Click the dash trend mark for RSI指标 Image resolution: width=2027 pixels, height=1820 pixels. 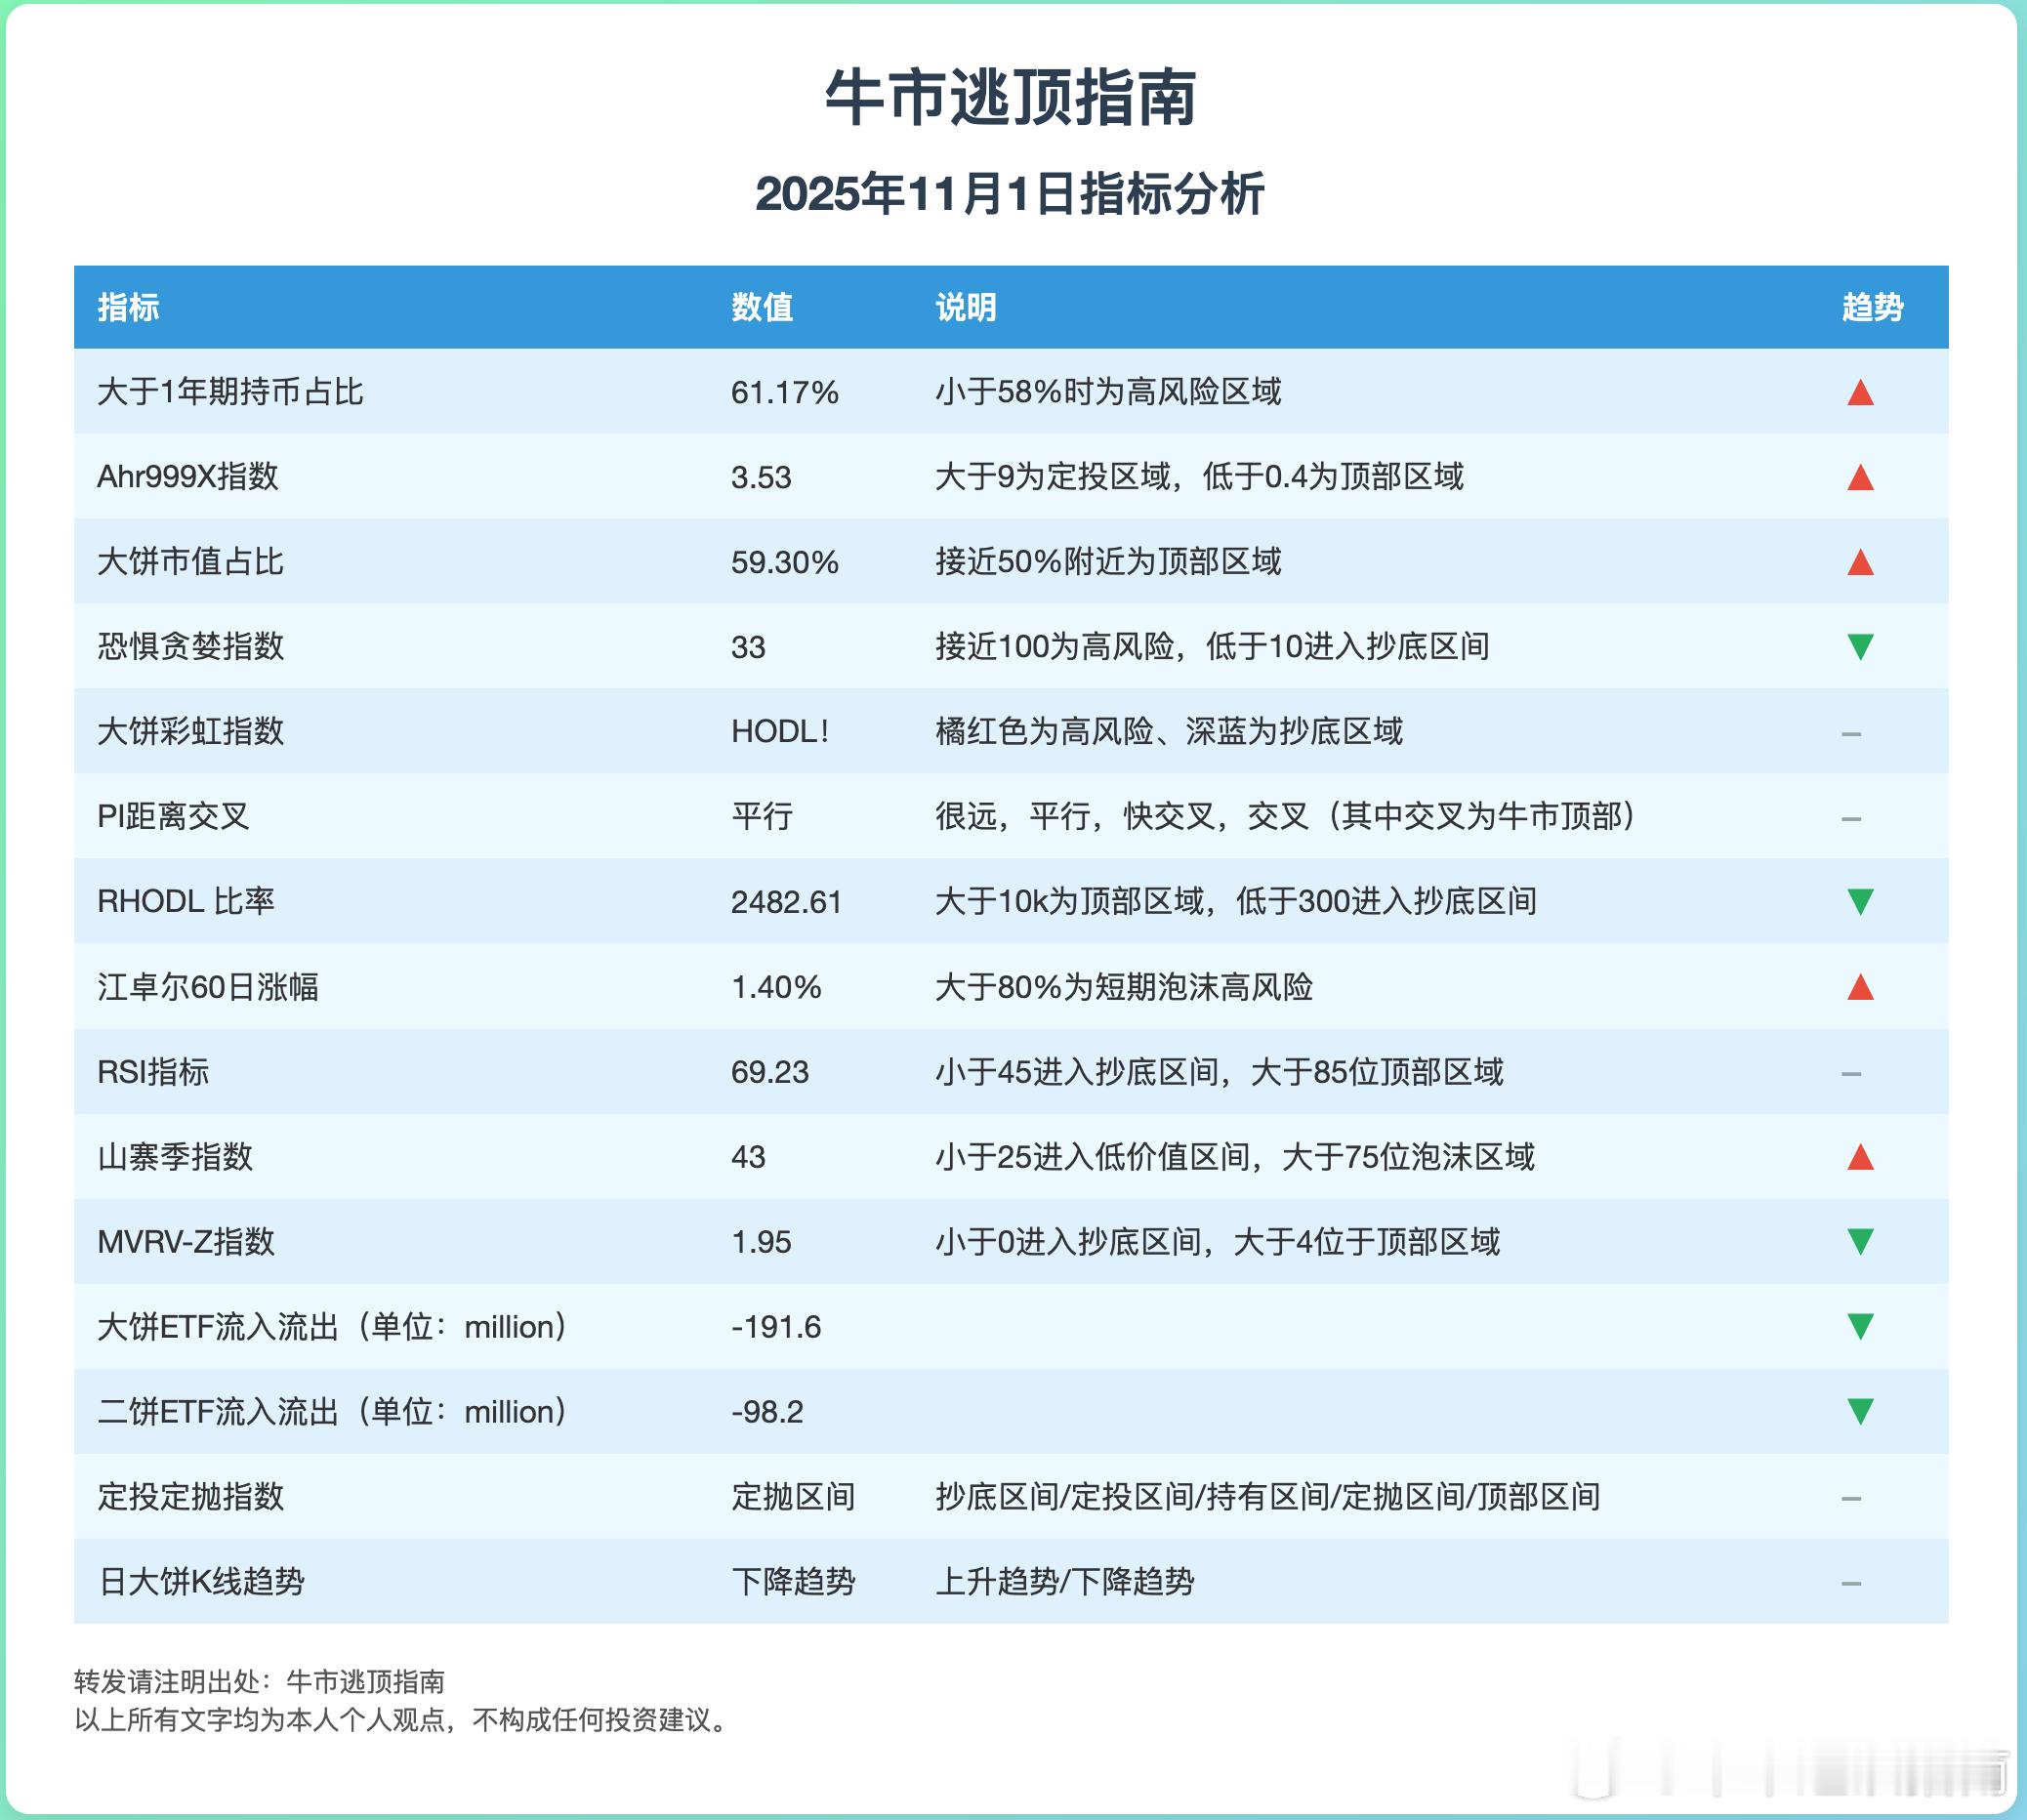(x=1850, y=1074)
